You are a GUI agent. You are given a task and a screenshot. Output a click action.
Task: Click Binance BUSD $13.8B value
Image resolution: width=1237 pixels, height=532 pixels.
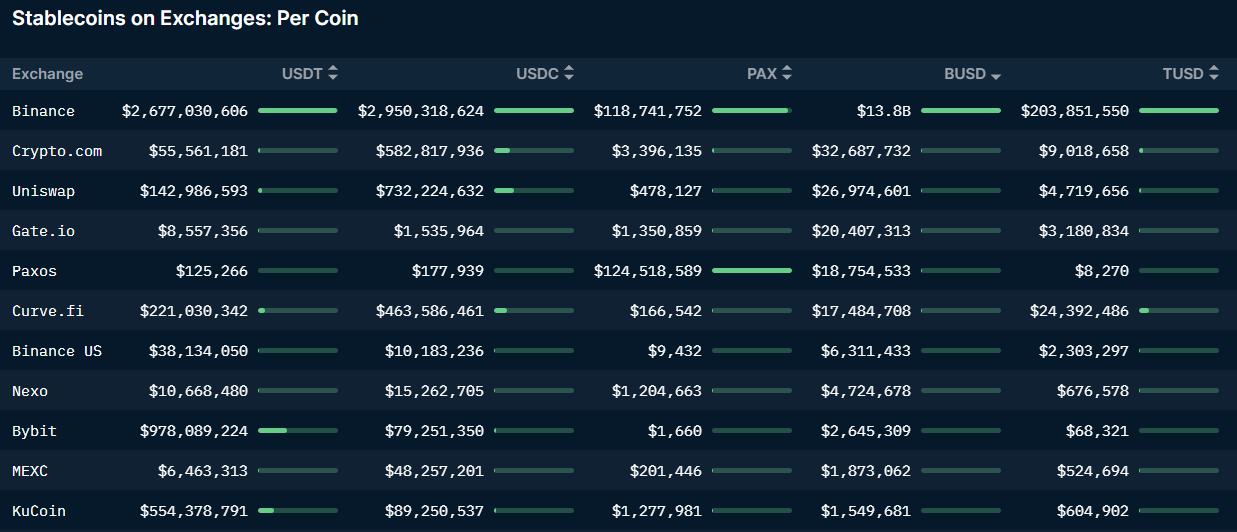click(883, 111)
